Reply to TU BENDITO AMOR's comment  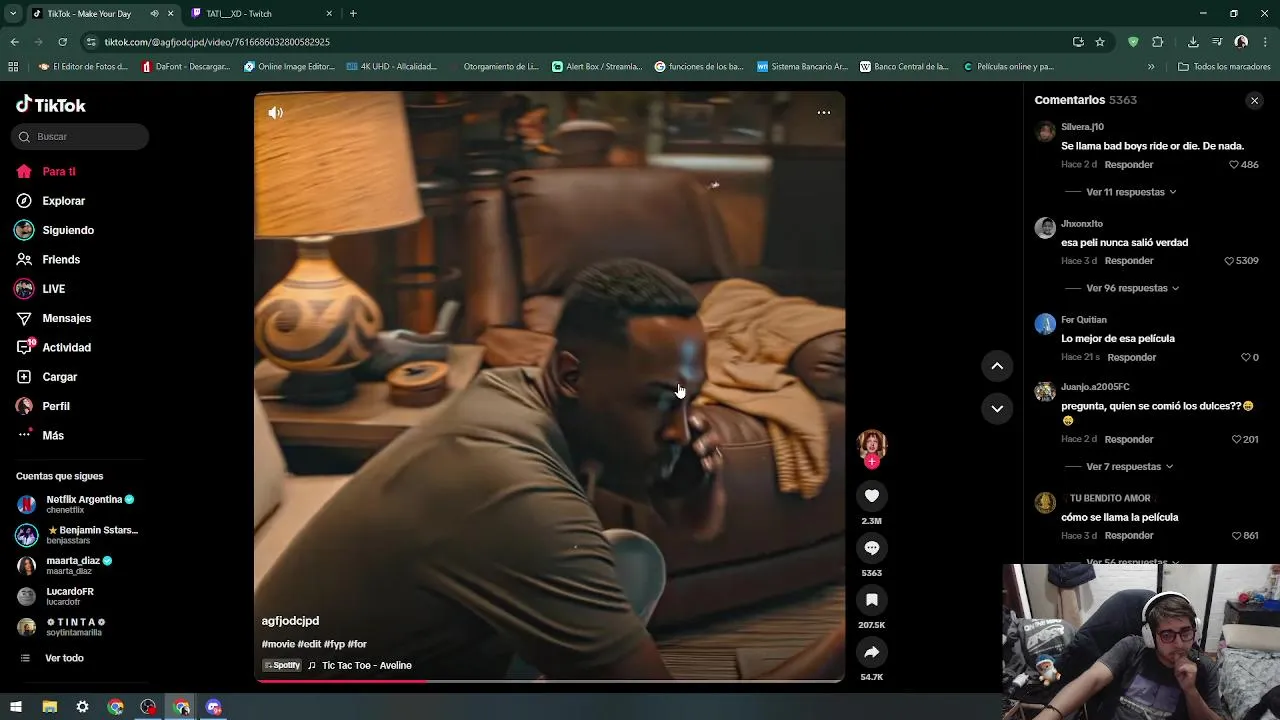[1129, 536]
